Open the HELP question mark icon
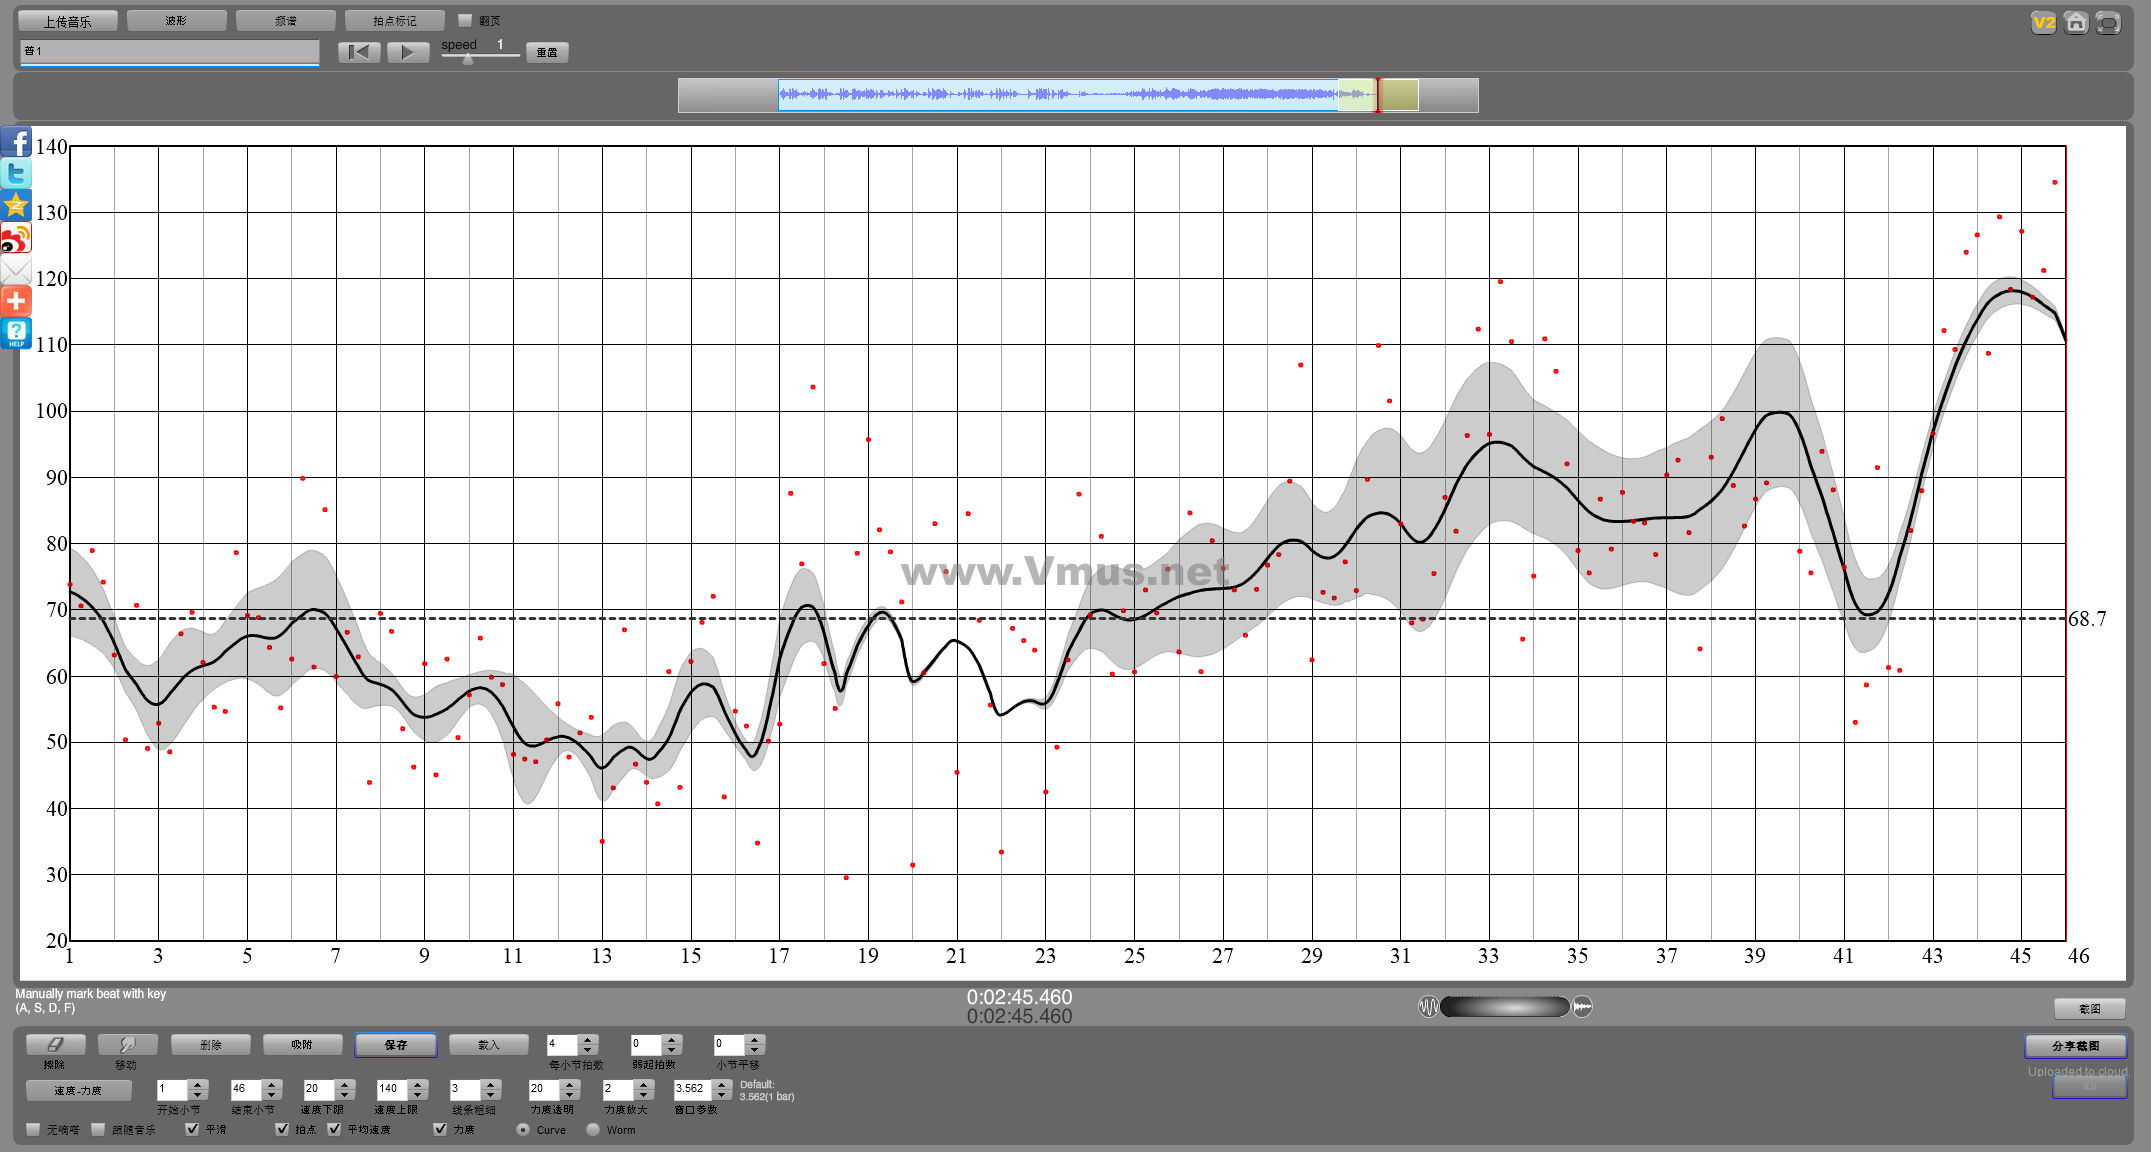The image size is (2151, 1152). [16, 333]
